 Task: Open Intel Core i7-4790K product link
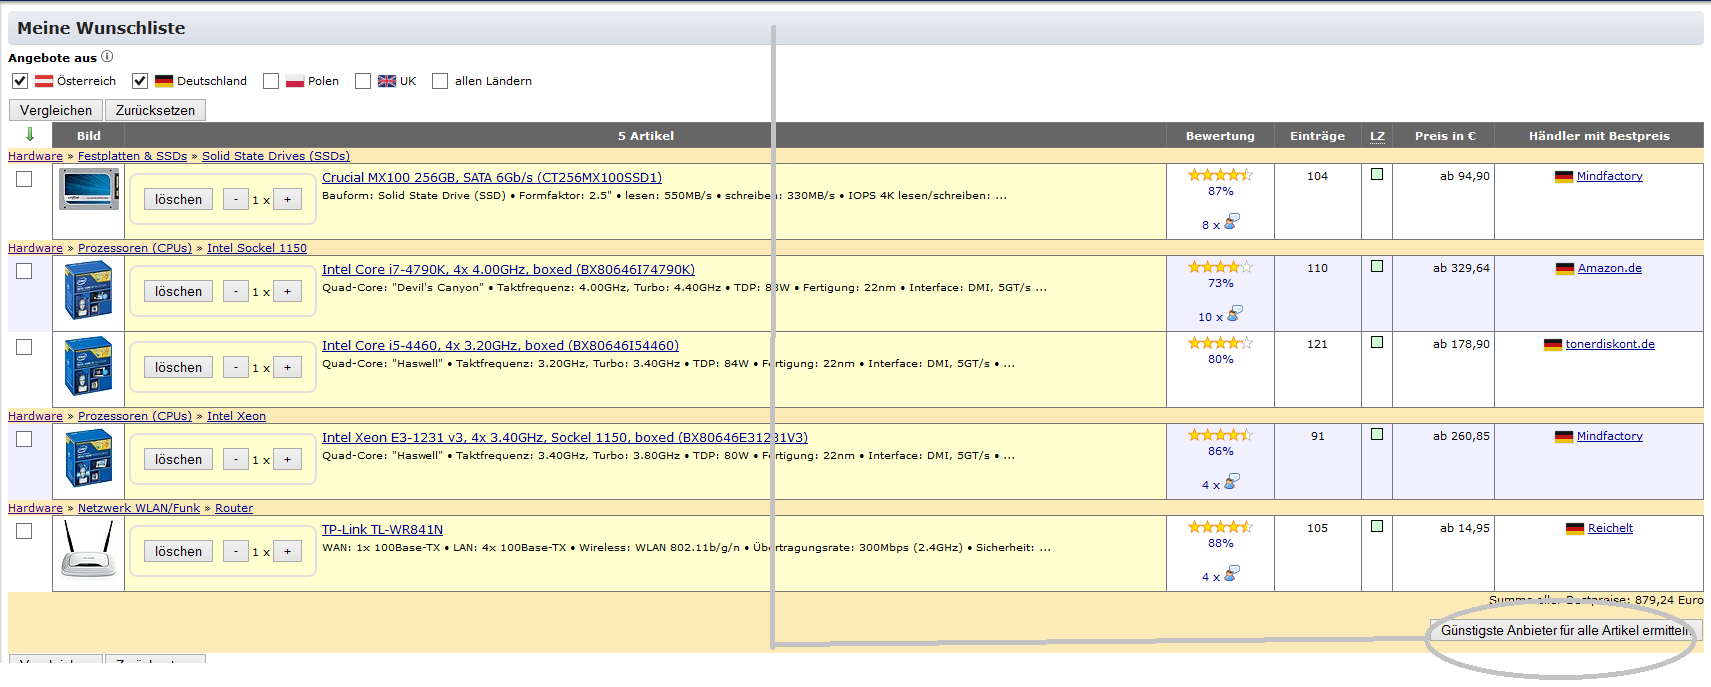pyautogui.click(x=508, y=269)
